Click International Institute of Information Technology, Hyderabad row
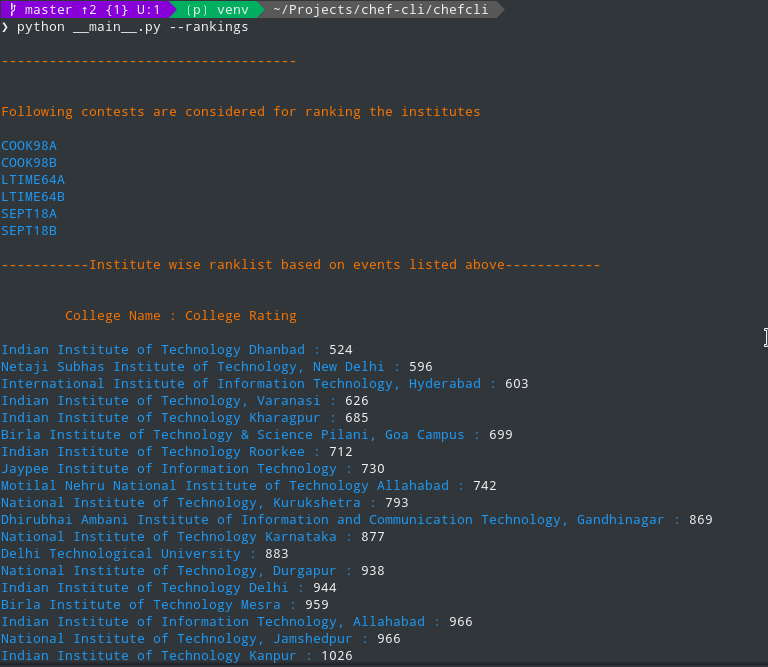Screen dimensions: 768x667 (x=264, y=384)
